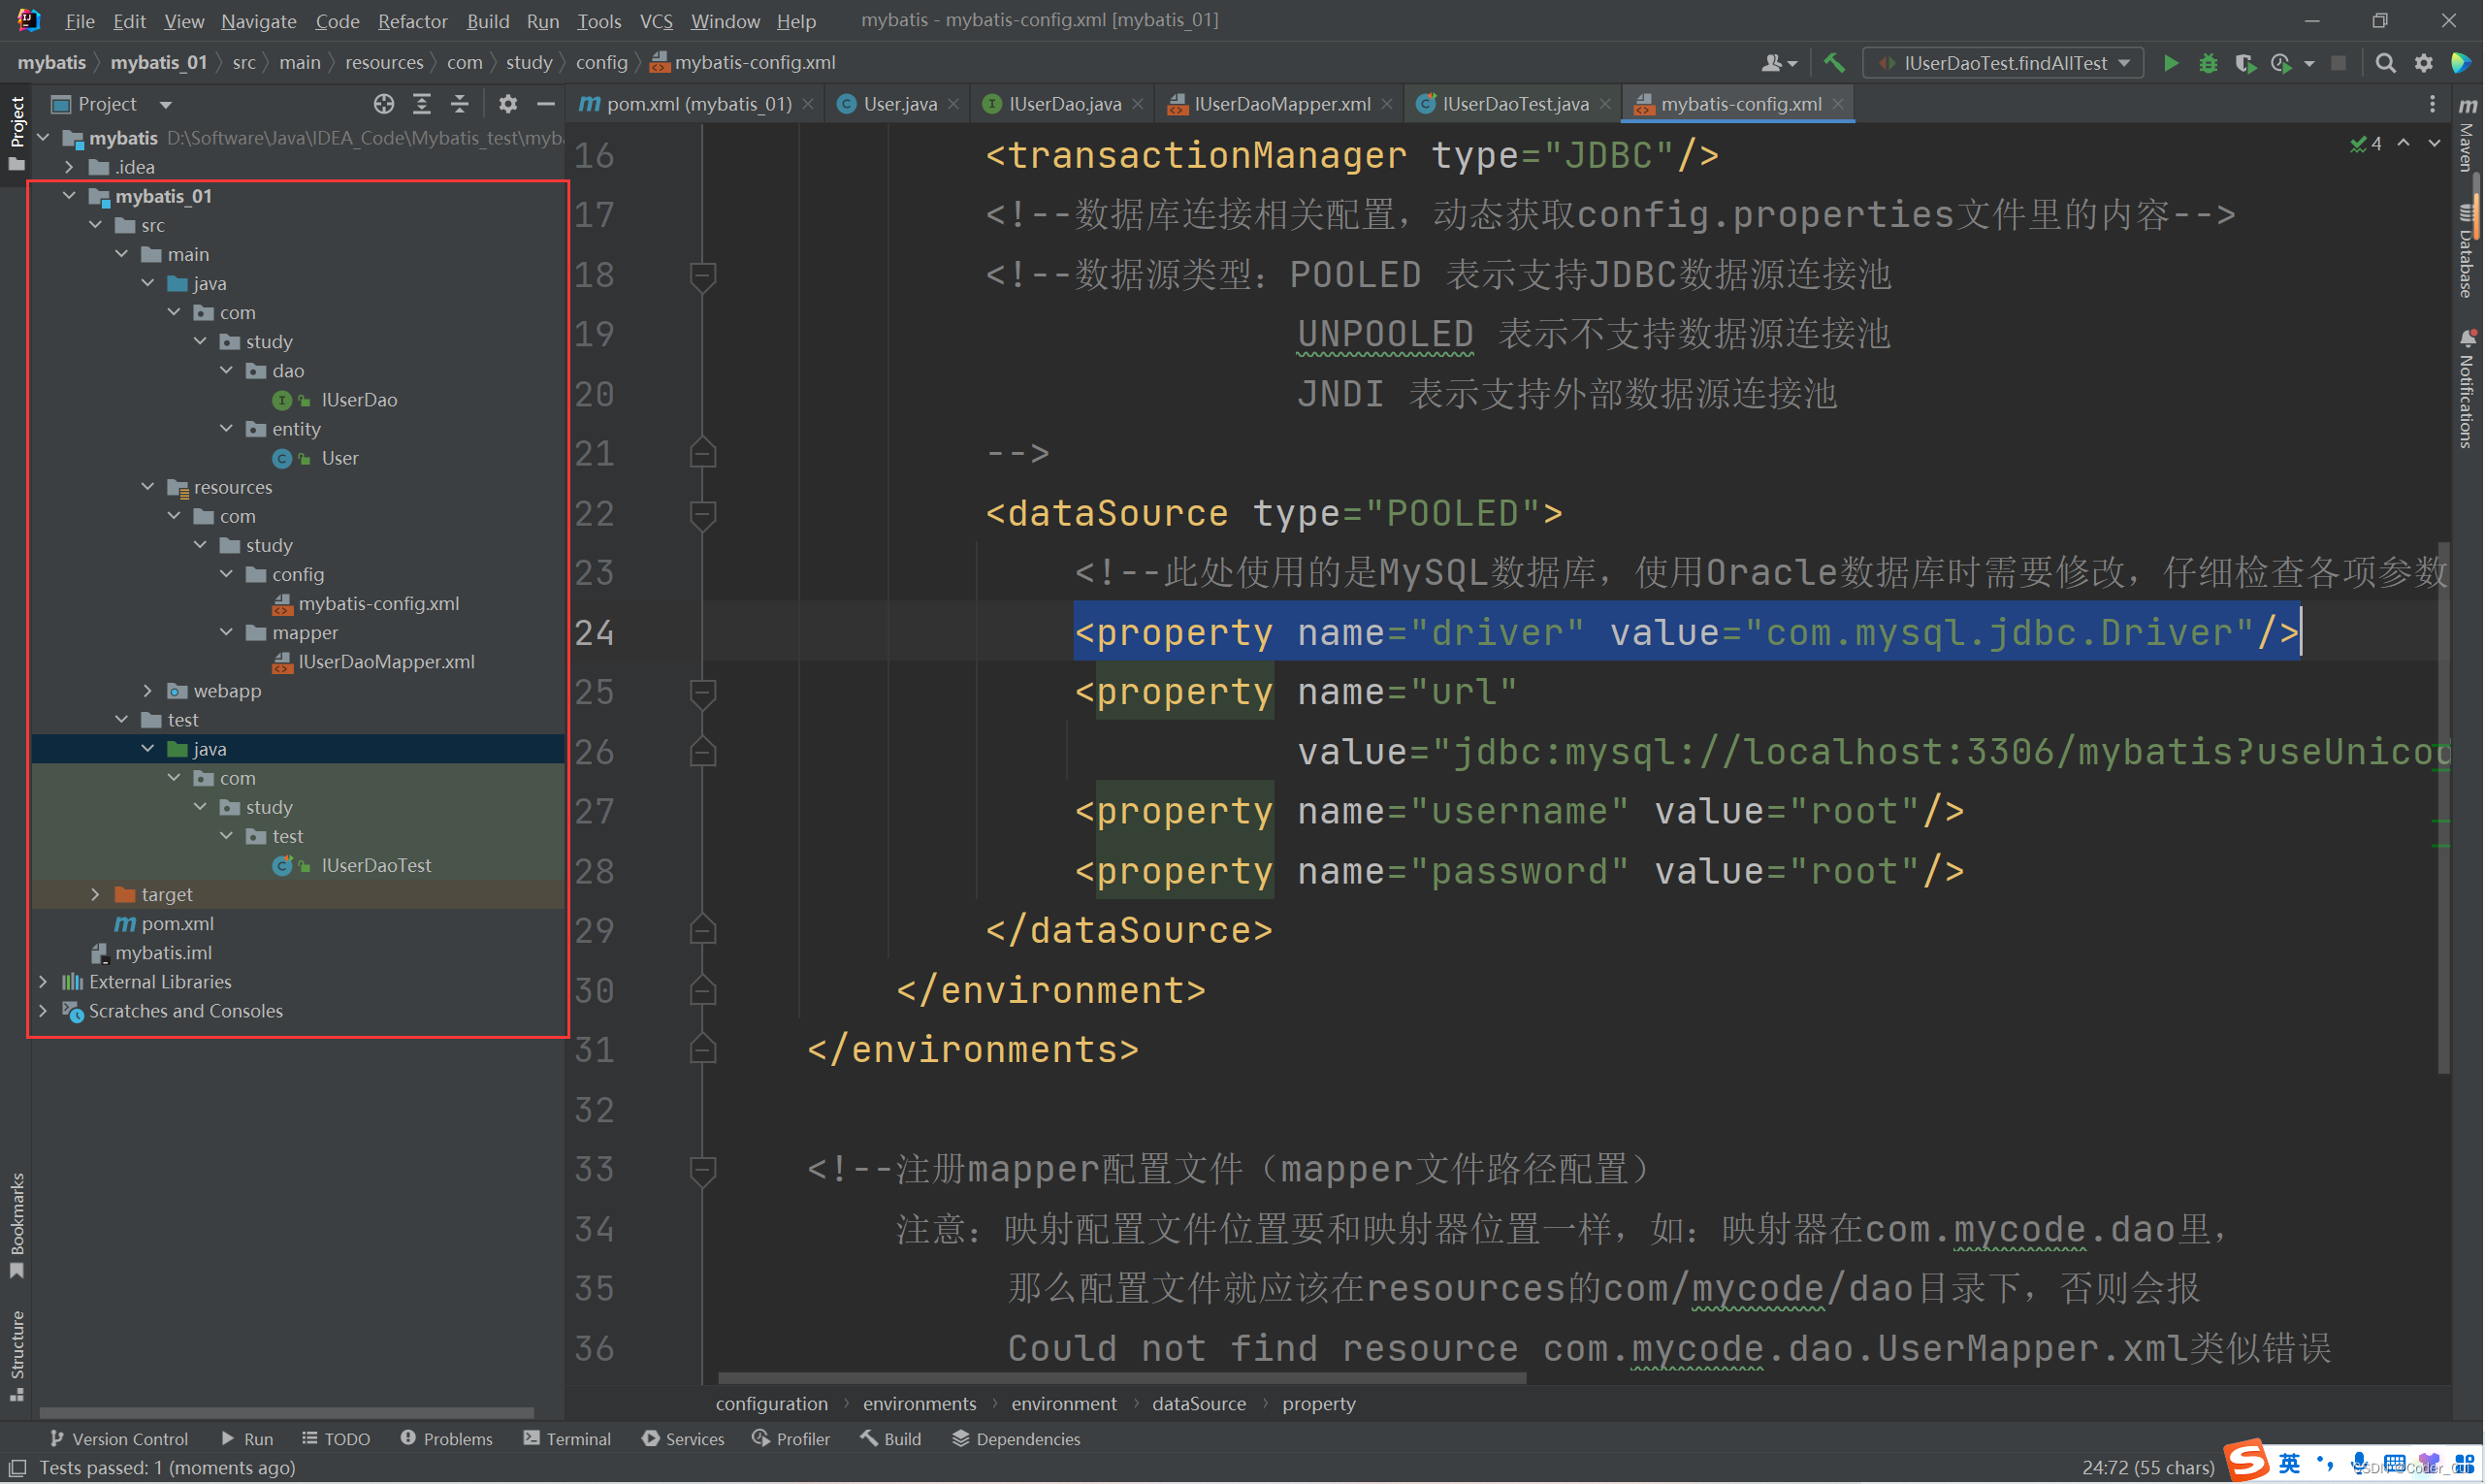Click the editor horizontal scrollbar

click(x=1121, y=1378)
